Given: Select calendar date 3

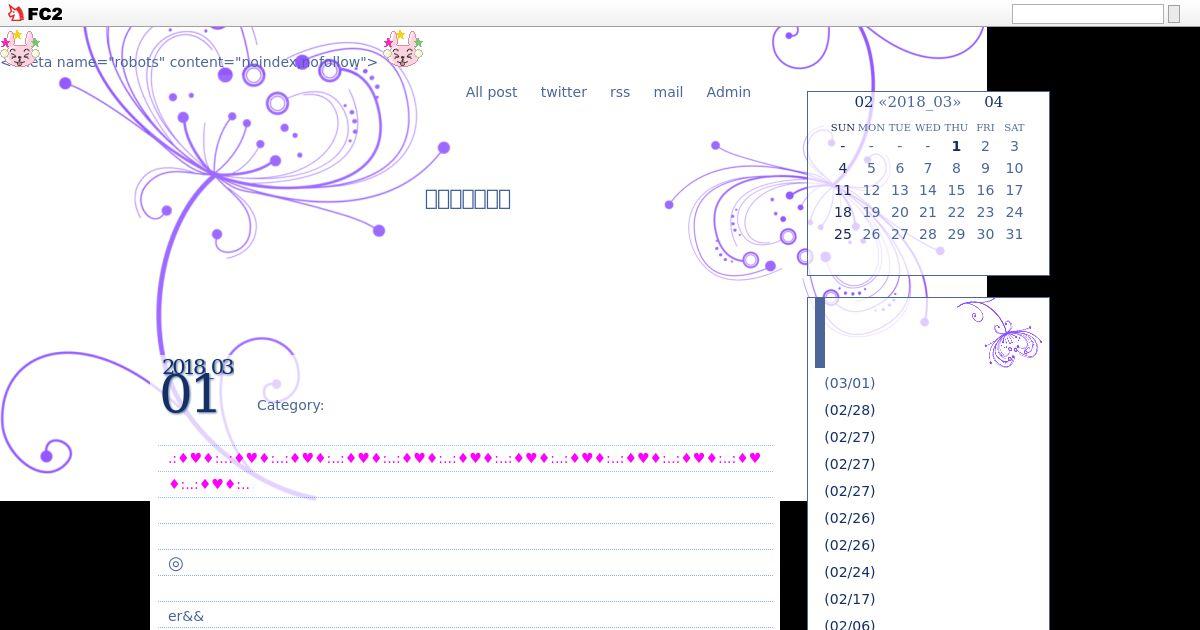Looking at the screenshot, I should 1014,146.
